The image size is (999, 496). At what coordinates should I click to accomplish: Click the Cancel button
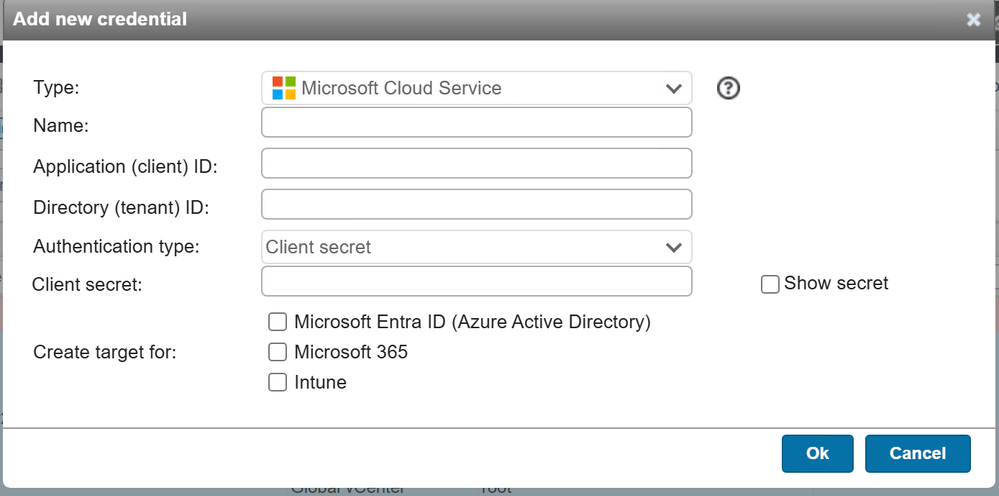(x=917, y=453)
